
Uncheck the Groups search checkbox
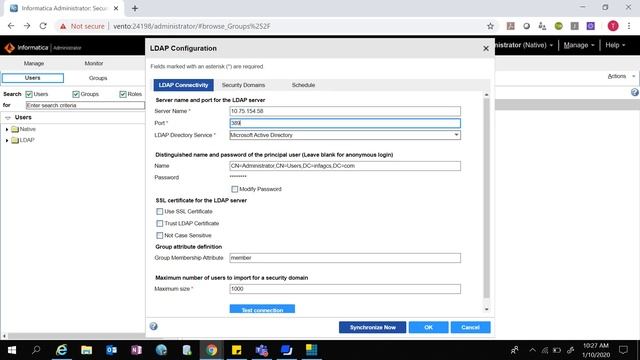(x=76, y=94)
